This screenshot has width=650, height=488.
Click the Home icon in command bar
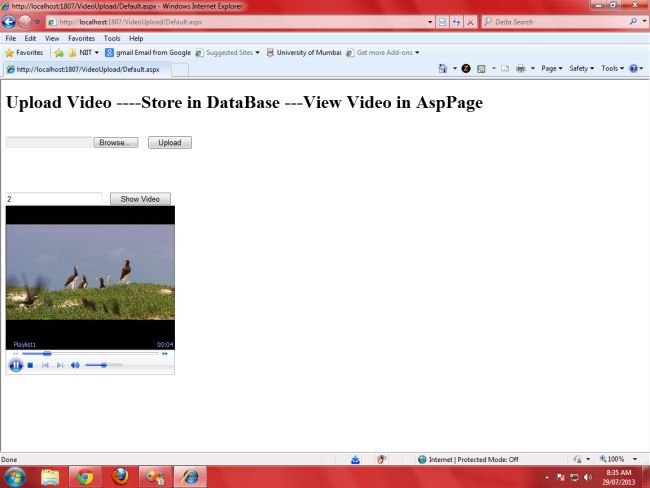click(x=443, y=68)
